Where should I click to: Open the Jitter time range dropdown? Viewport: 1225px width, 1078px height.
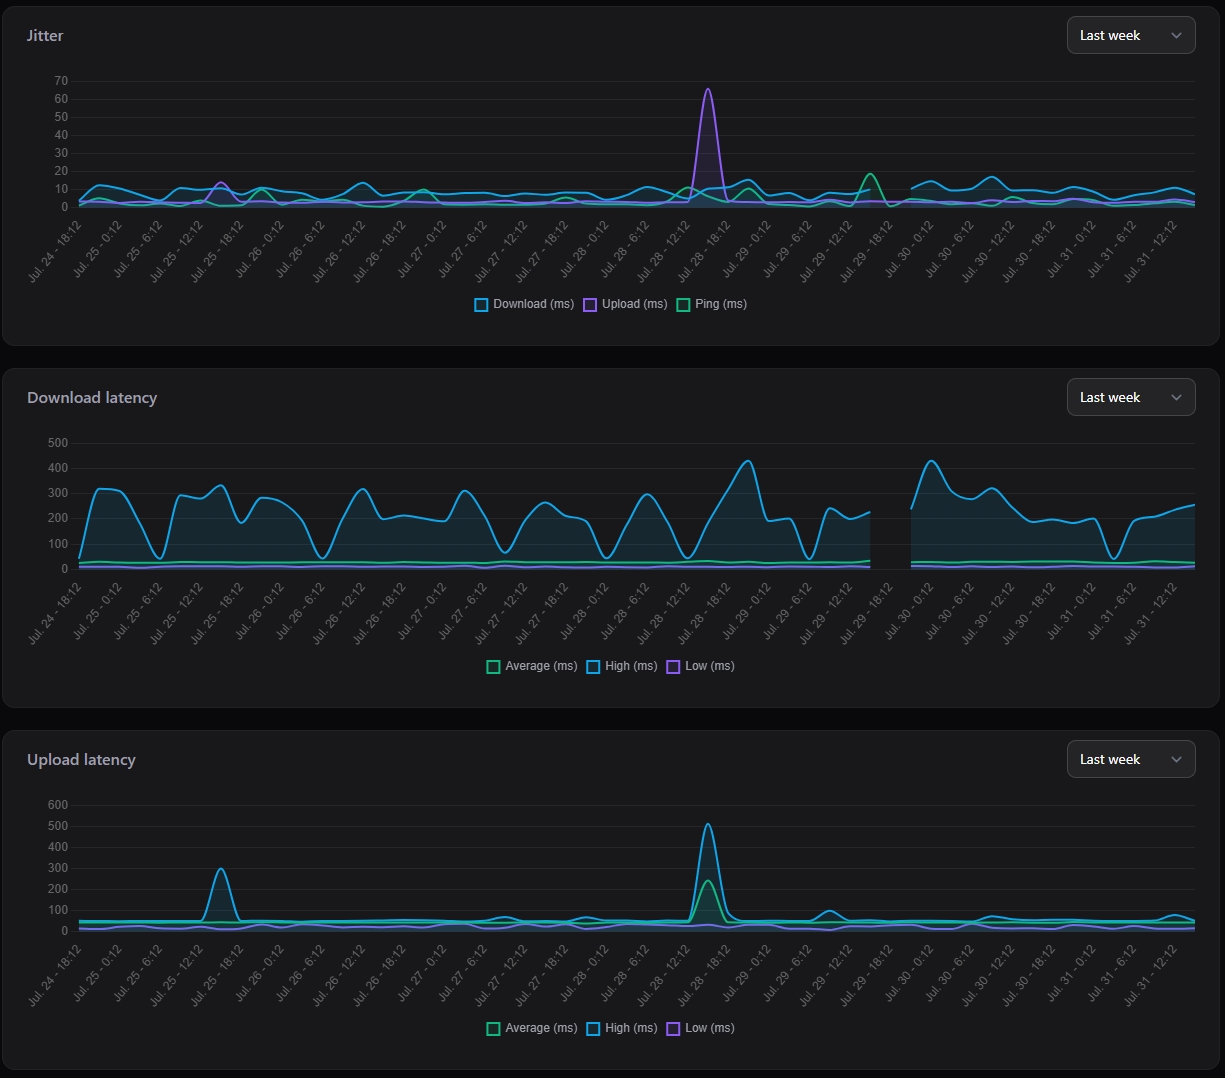point(1131,35)
